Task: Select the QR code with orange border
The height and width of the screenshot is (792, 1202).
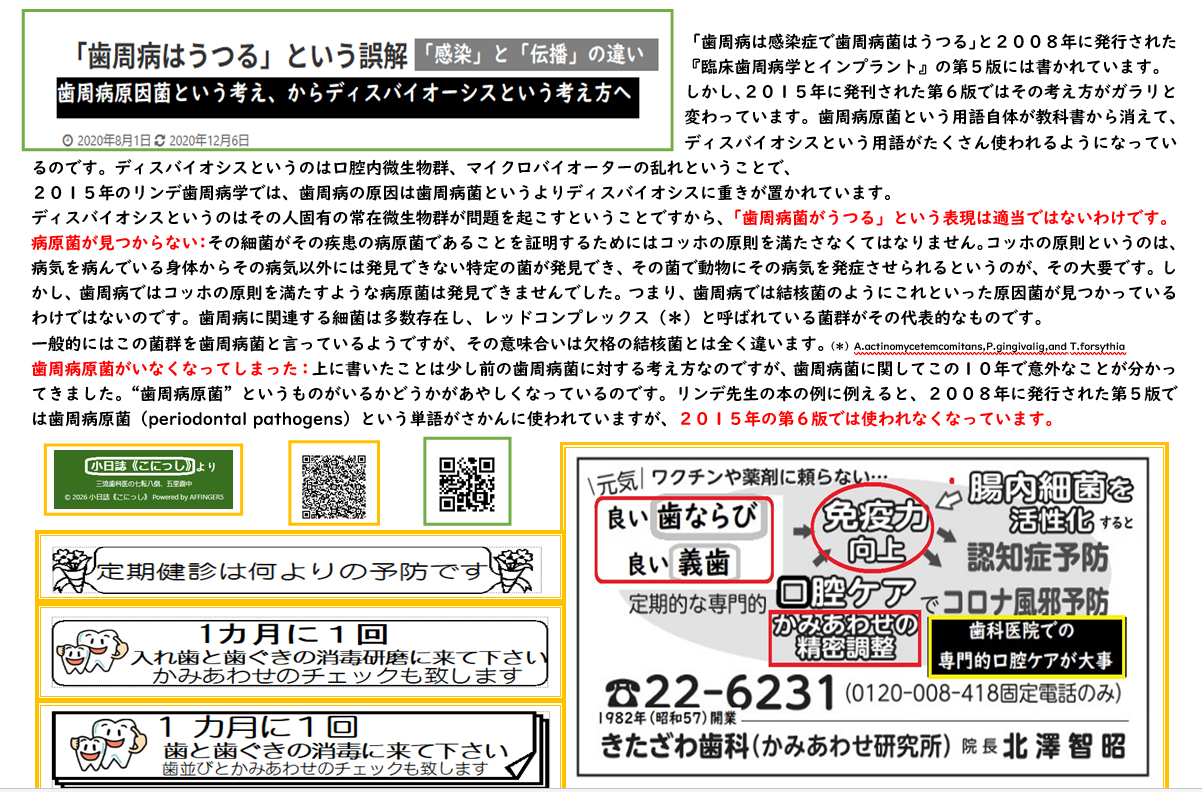Action: click(334, 483)
